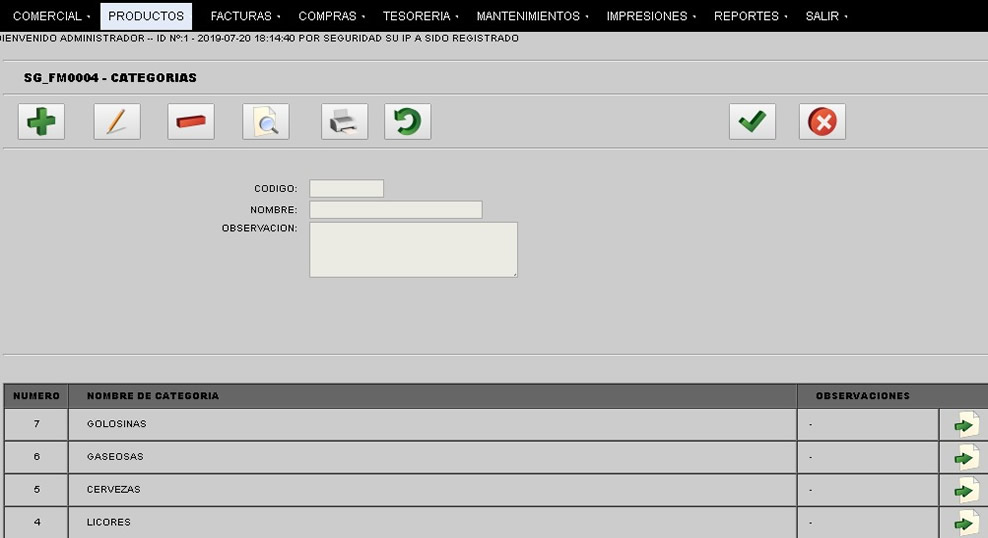The image size is (988, 538).
Task: Open the SALIR menu
Action: [825, 16]
